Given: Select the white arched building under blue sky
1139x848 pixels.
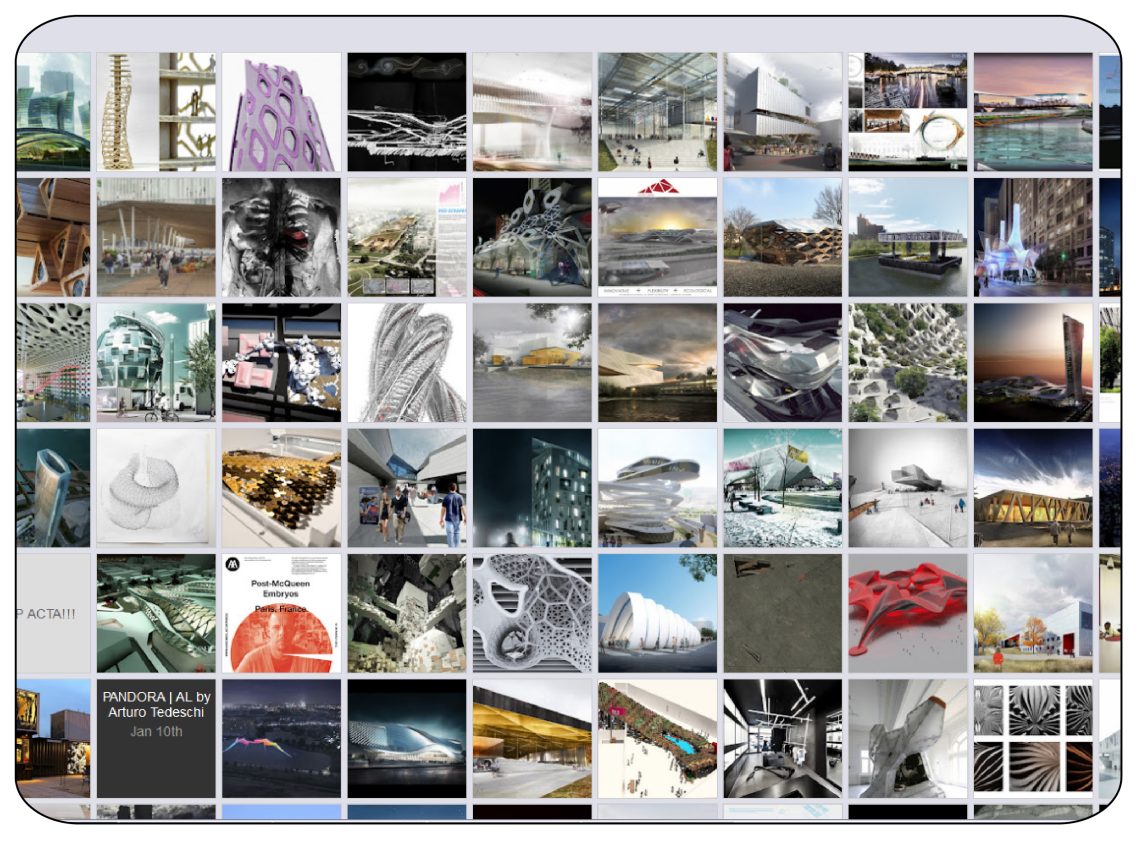Looking at the screenshot, I should 657,613.
